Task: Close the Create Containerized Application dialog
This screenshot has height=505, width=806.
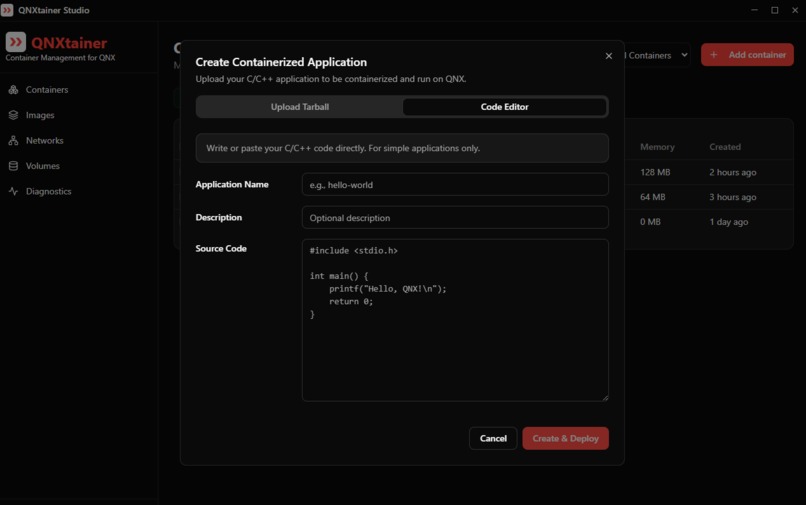Action: [609, 56]
